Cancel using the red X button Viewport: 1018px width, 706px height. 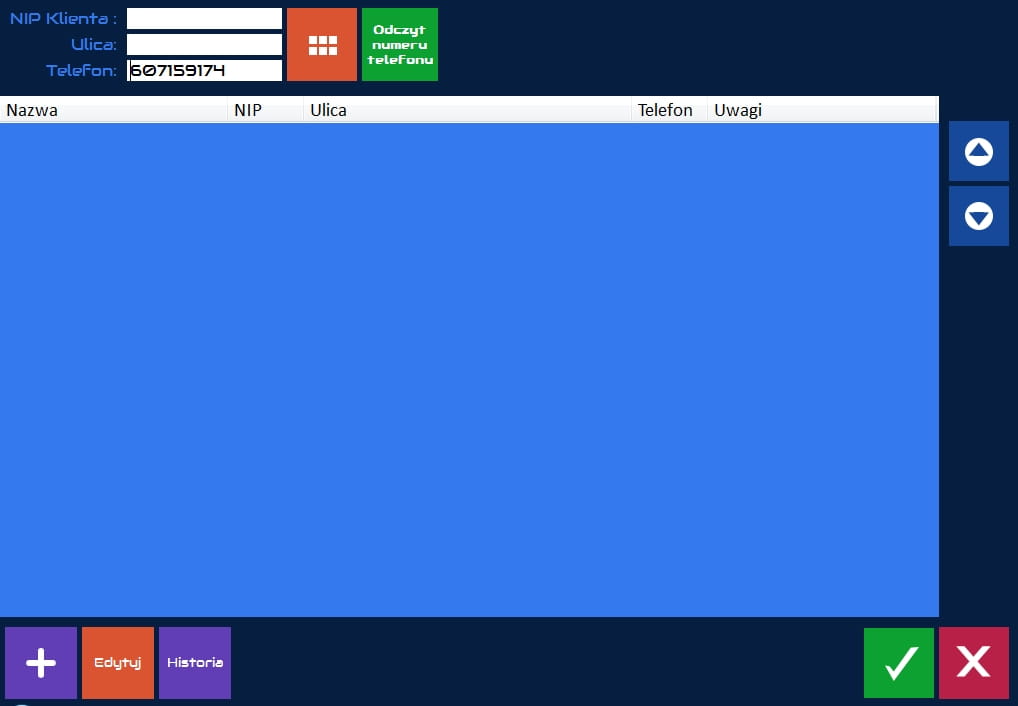click(x=973, y=662)
